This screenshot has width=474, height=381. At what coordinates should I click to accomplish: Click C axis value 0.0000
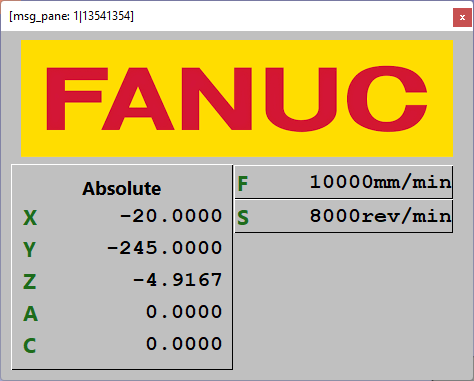click(x=184, y=344)
